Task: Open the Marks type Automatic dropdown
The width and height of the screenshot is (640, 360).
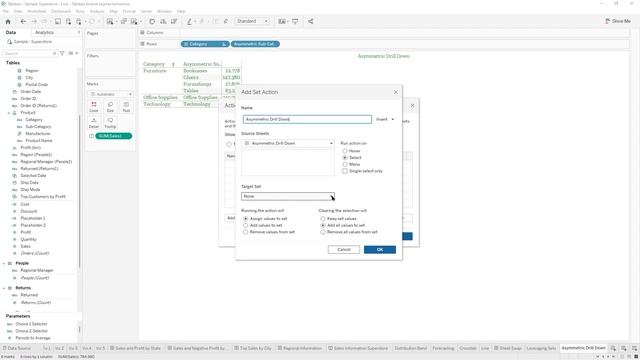Action: point(110,94)
